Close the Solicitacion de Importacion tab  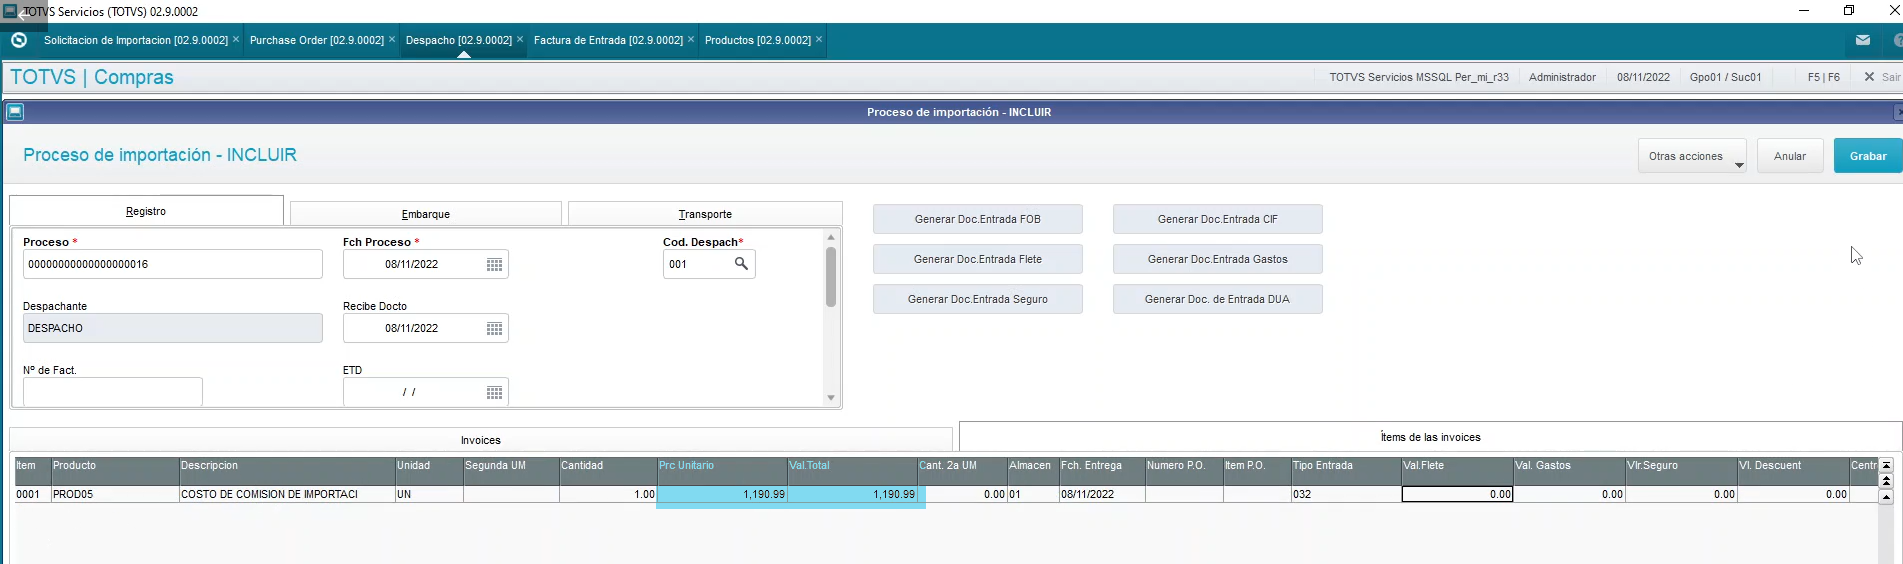pyautogui.click(x=236, y=39)
